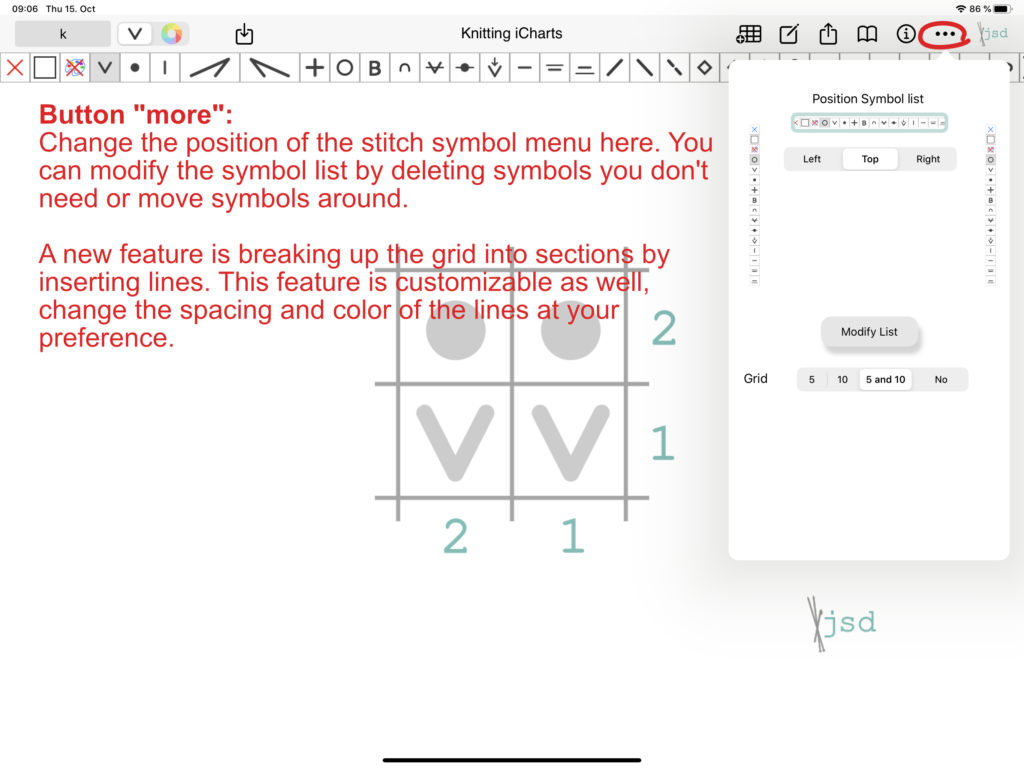
Task: Select the red X delete symbol
Action: pos(15,67)
